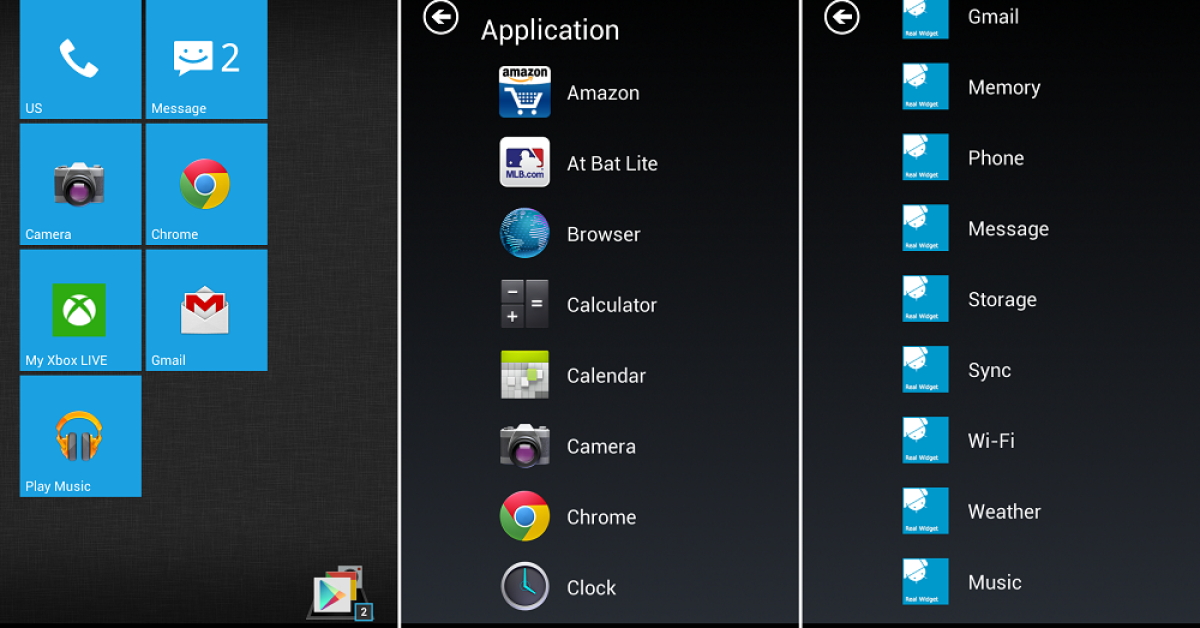Image resolution: width=1200 pixels, height=628 pixels.
Task: Open the Gmail tile on home screen
Action: pos(206,310)
